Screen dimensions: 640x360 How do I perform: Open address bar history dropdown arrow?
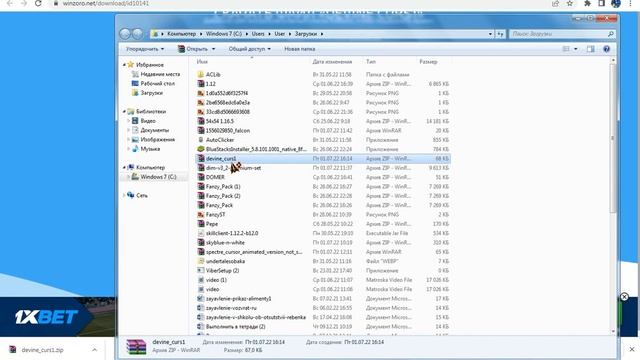tap(490, 34)
